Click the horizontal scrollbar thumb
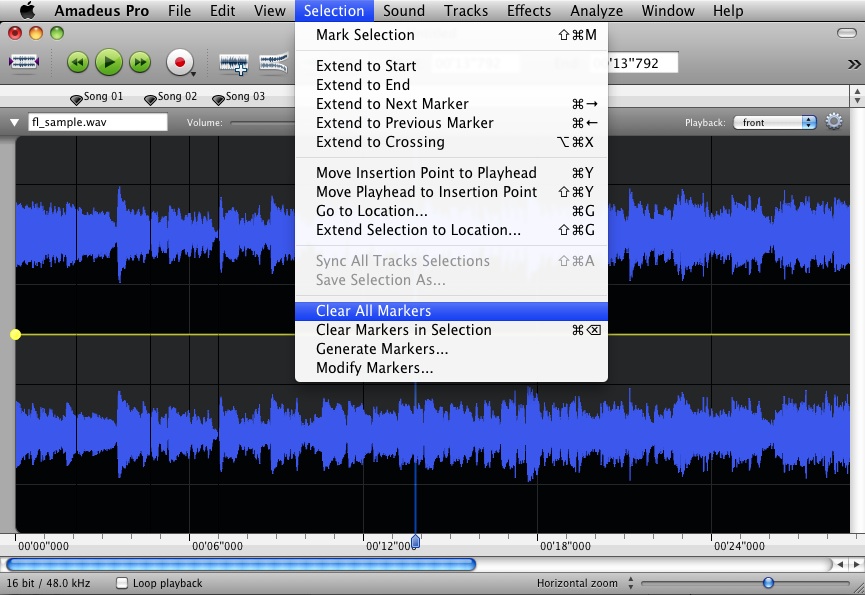 point(241,564)
